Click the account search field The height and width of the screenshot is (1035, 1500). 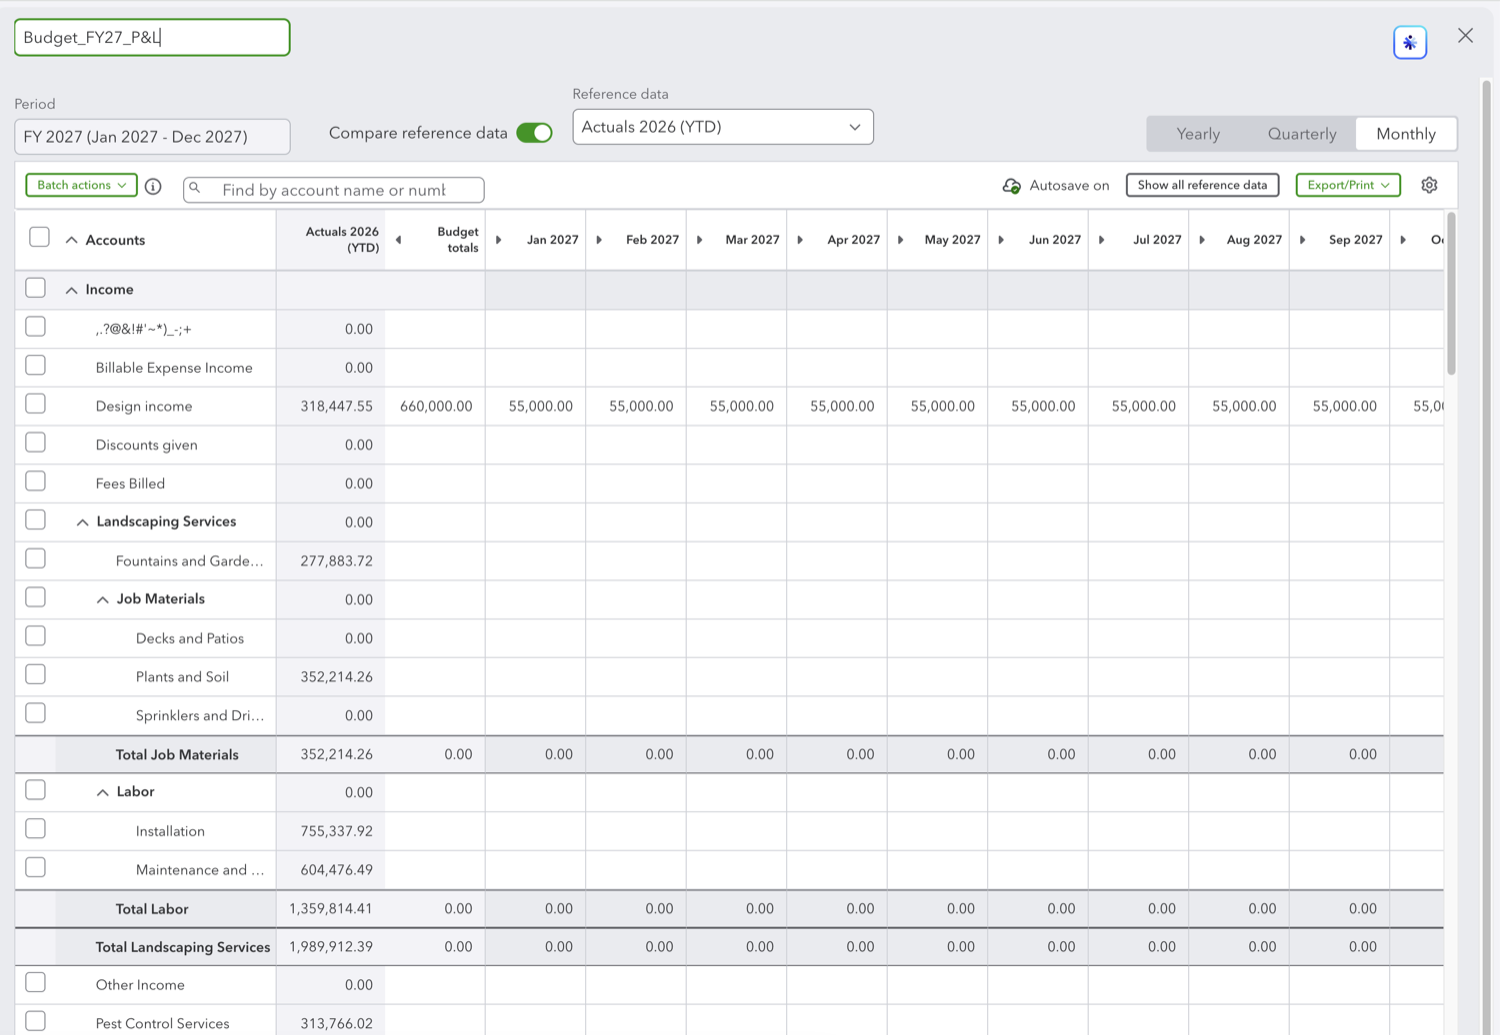334,189
